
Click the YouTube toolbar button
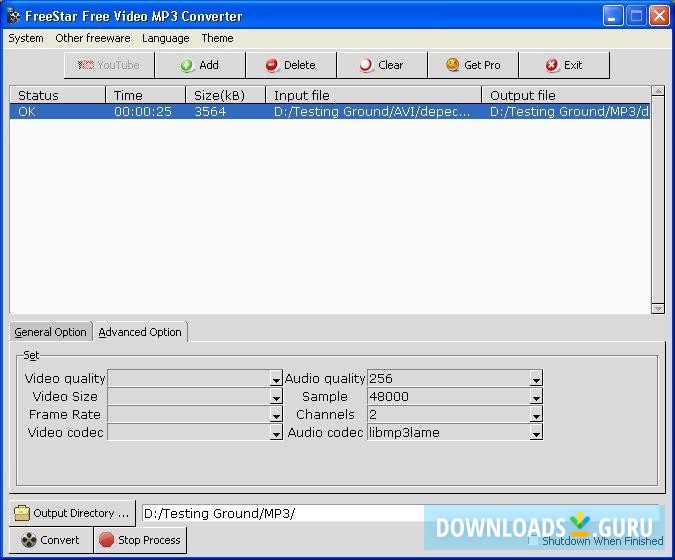click(109, 65)
